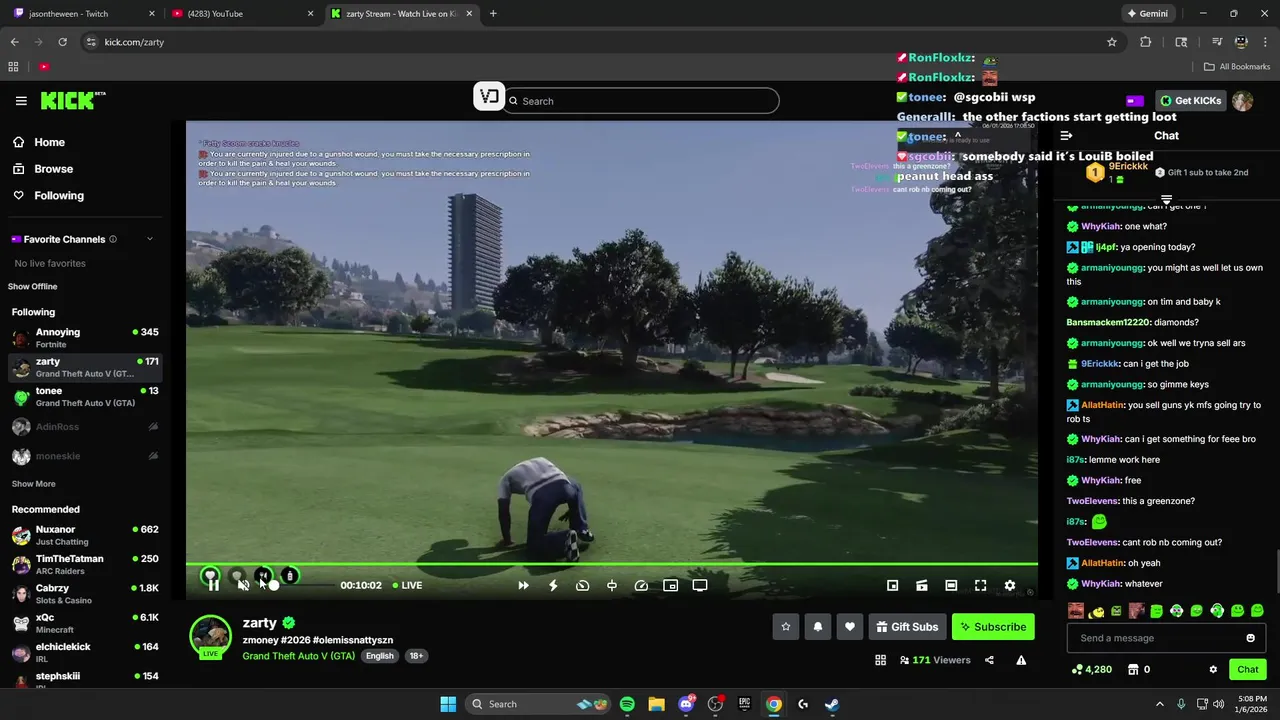
Task: Click the monitor screen icon in player
Action: pyautogui.click(x=700, y=585)
